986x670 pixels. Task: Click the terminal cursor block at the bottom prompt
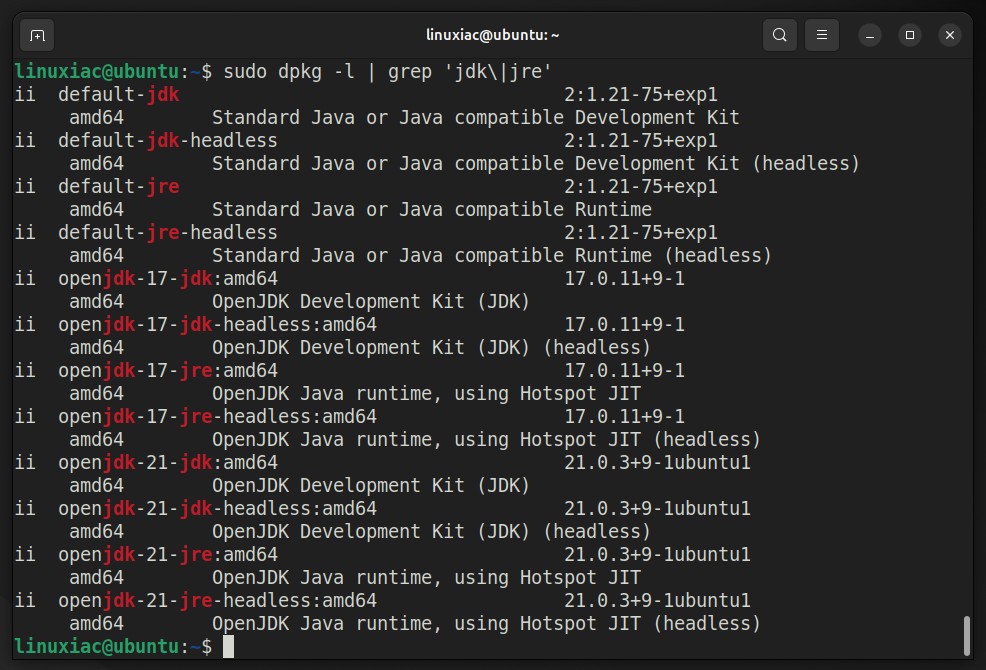(228, 647)
